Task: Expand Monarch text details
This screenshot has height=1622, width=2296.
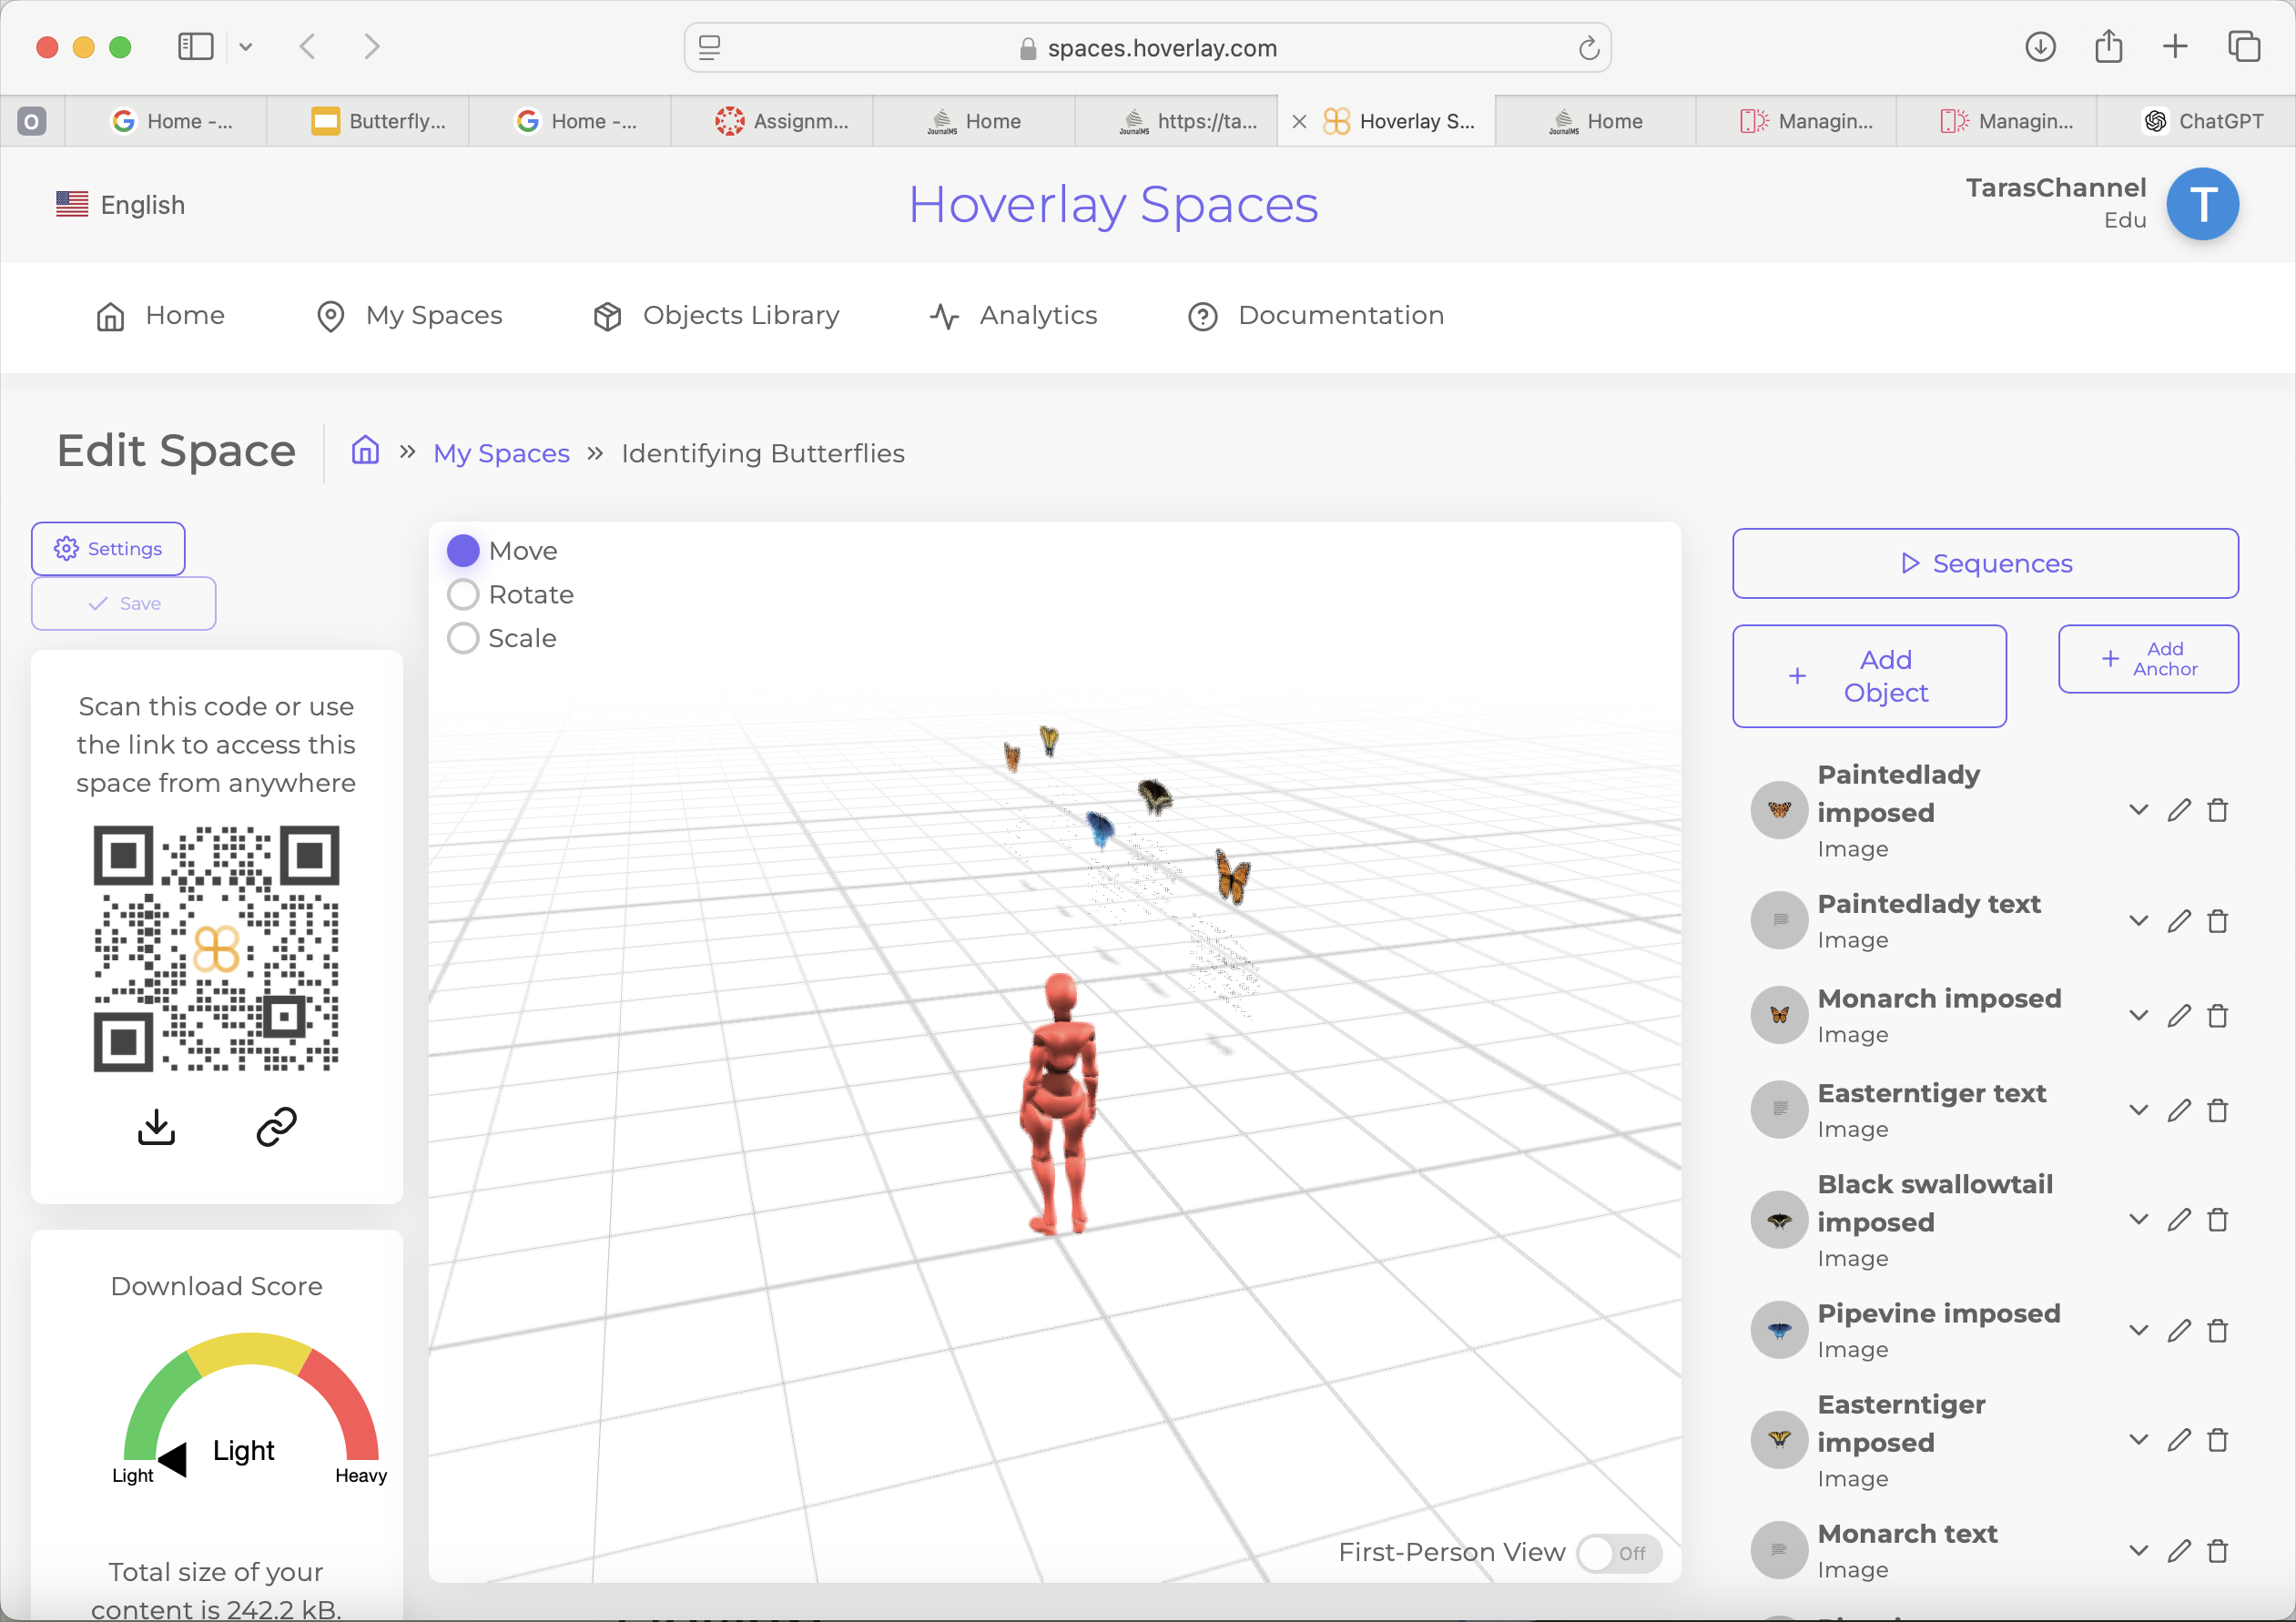Action: (x=2138, y=1551)
